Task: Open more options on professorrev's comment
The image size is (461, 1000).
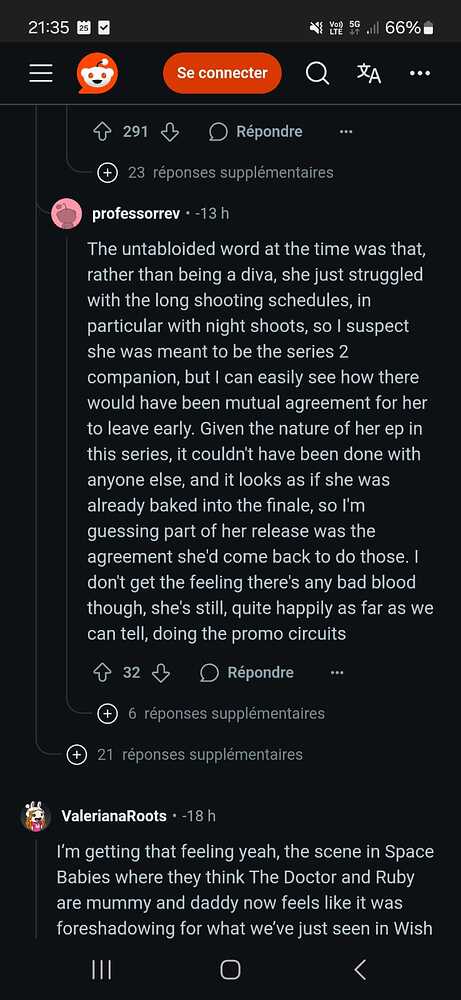Action: 337,673
